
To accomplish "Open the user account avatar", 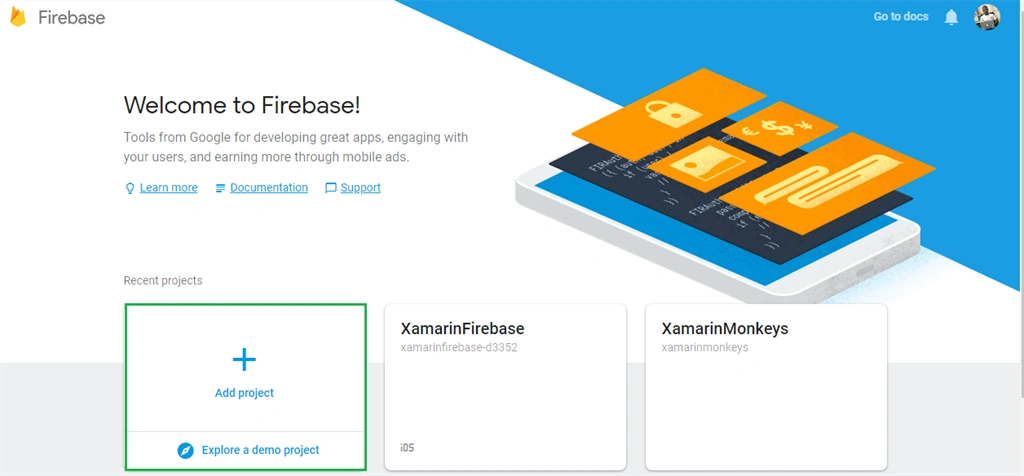I will [x=987, y=17].
